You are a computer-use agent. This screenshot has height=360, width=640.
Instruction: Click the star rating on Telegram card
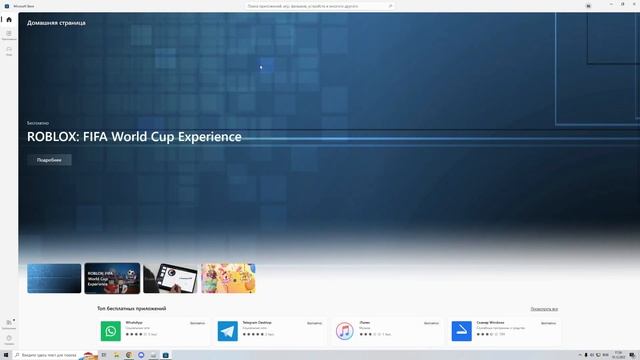253,334
